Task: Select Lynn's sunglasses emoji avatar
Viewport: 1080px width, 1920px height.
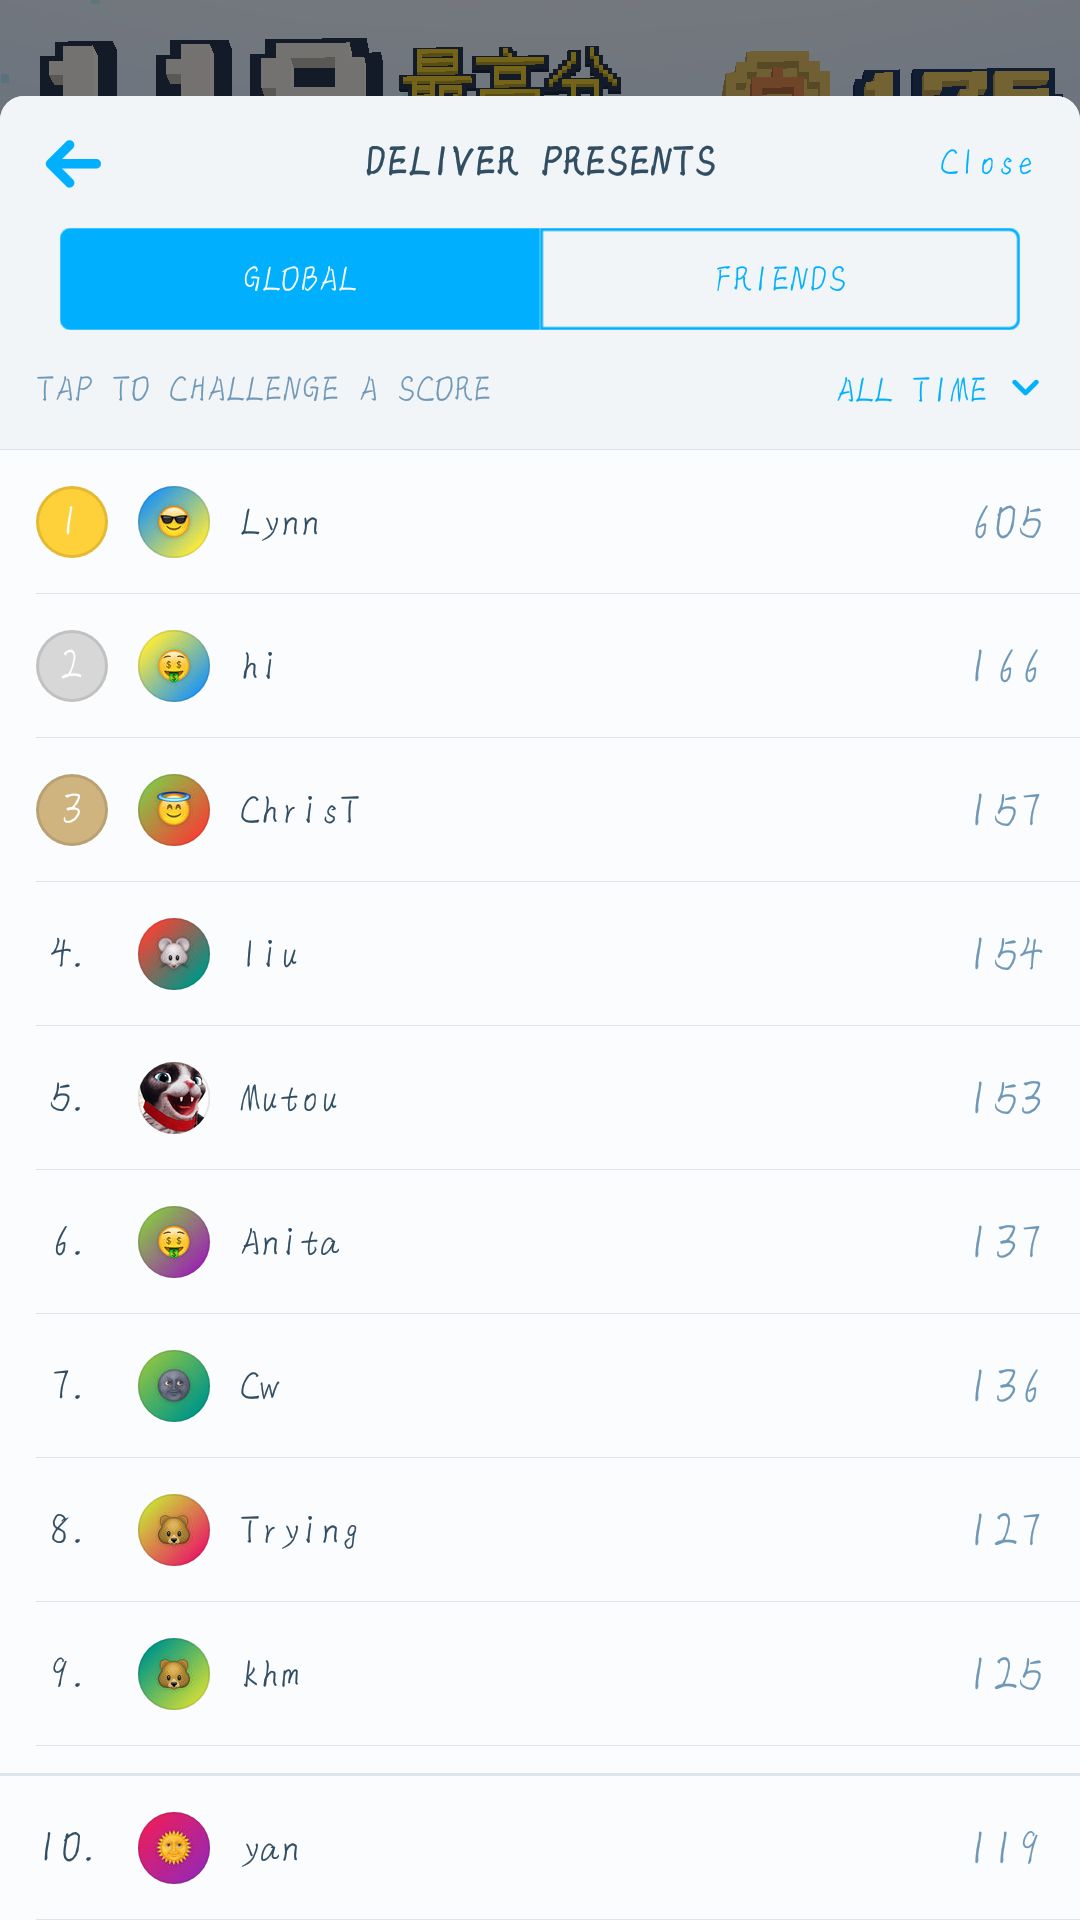Action: (x=174, y=522)
